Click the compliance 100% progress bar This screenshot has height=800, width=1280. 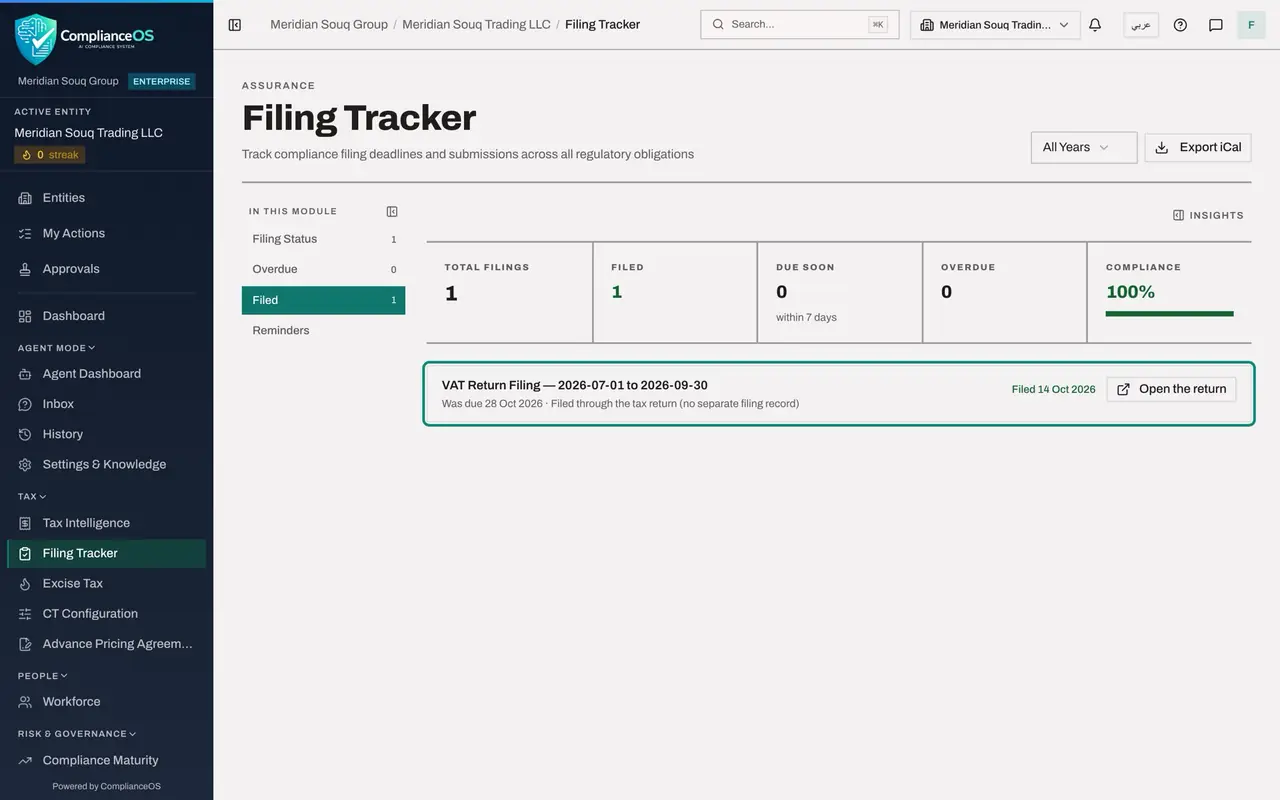tap(1169, 314)
